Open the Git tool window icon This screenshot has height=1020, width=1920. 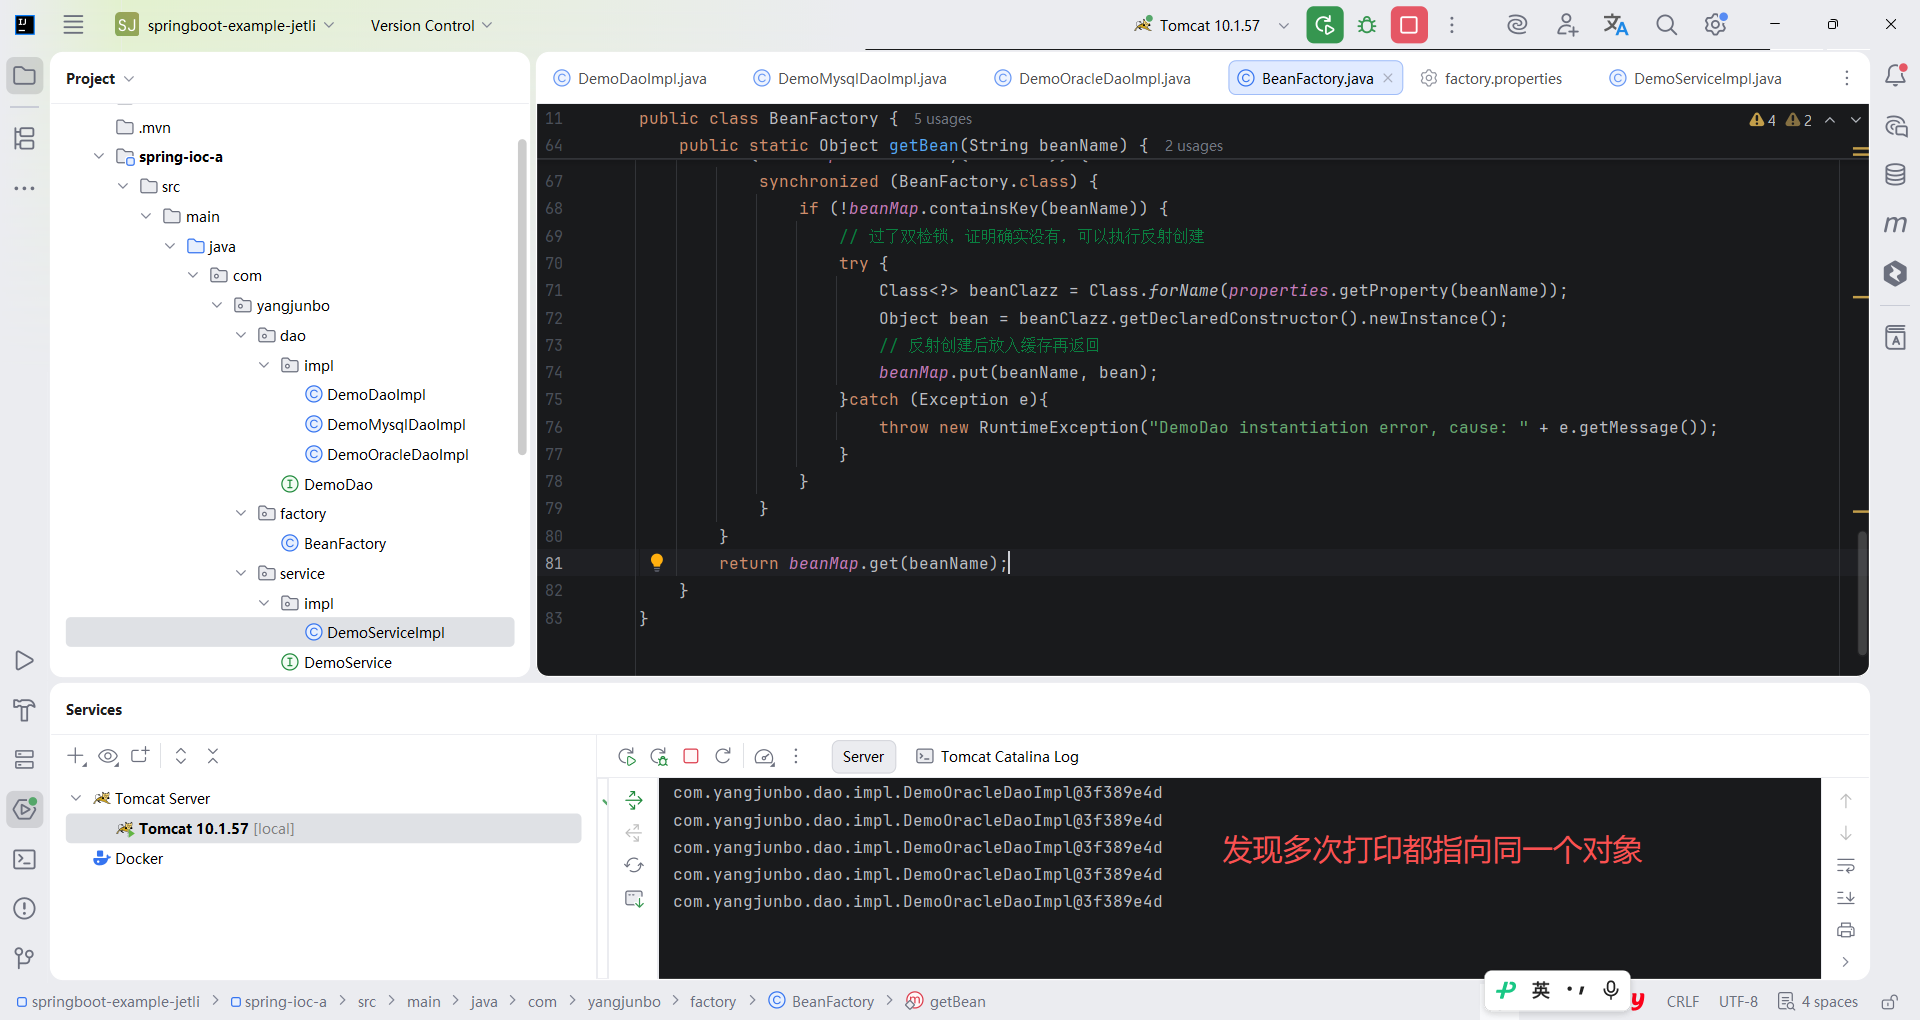tap(25, 958)
